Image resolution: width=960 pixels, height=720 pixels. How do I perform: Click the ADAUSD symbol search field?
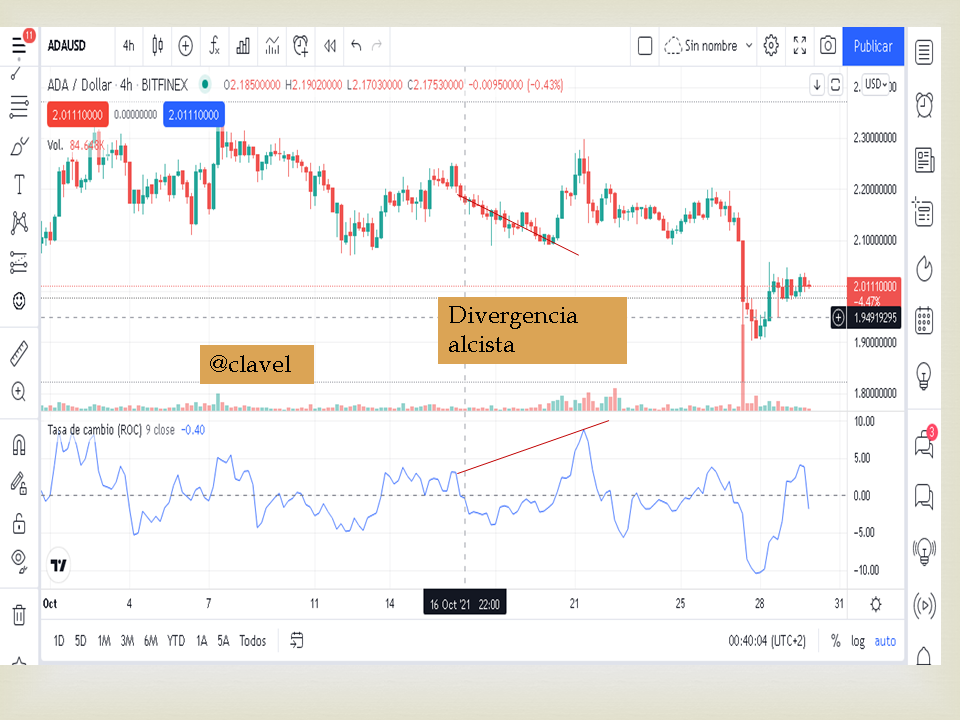pos(67,46)
